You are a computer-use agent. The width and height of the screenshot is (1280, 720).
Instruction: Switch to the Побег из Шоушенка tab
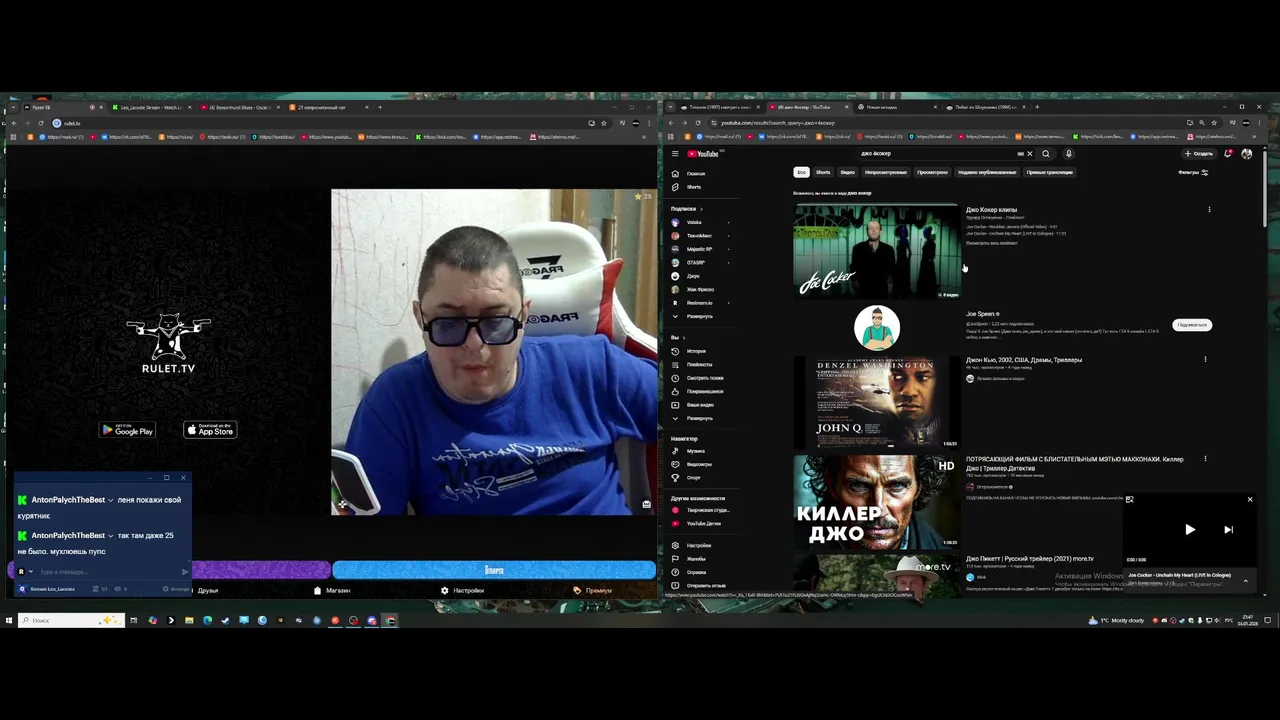985,107
